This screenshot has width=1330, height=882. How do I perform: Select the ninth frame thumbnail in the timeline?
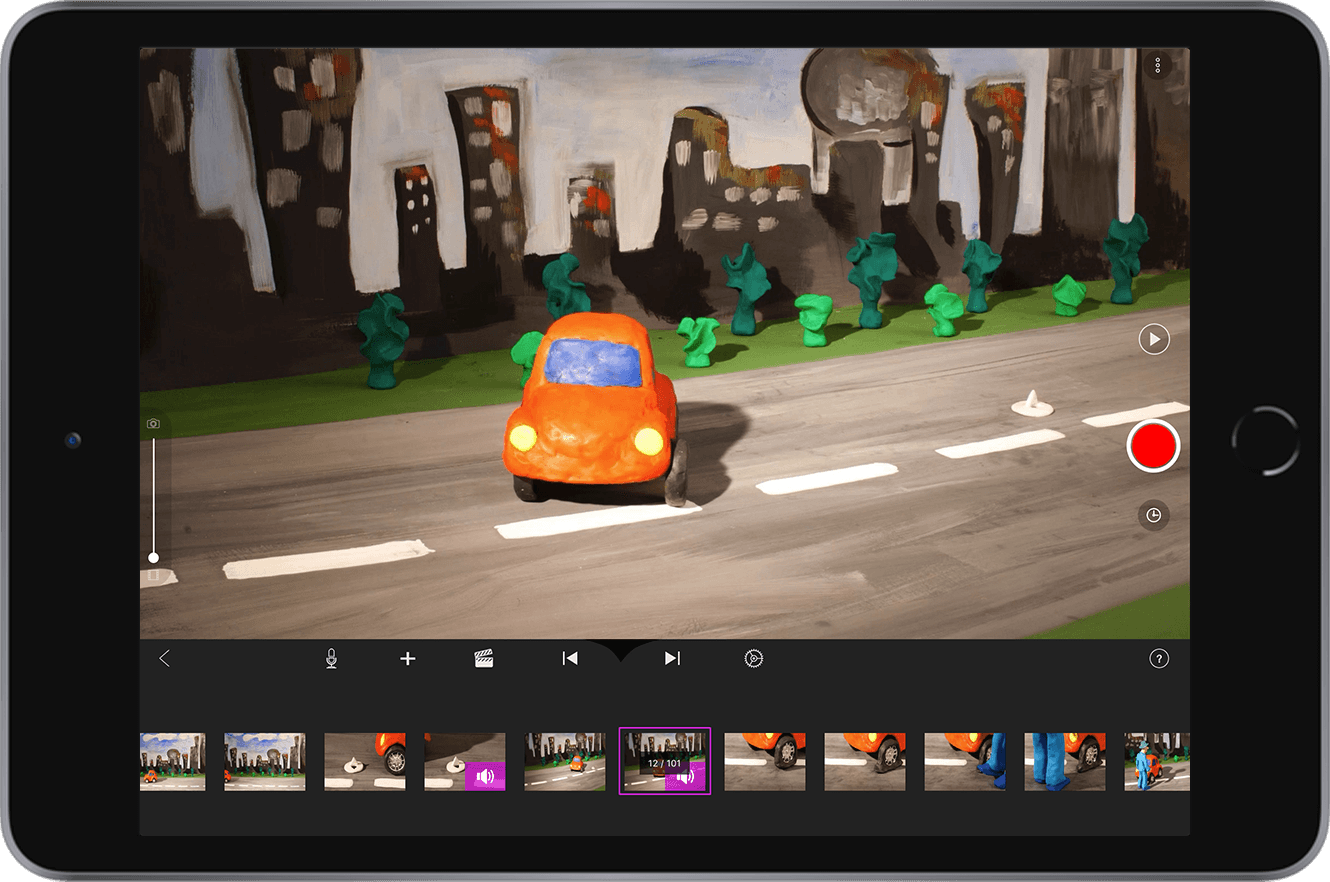tap(965, 762)
